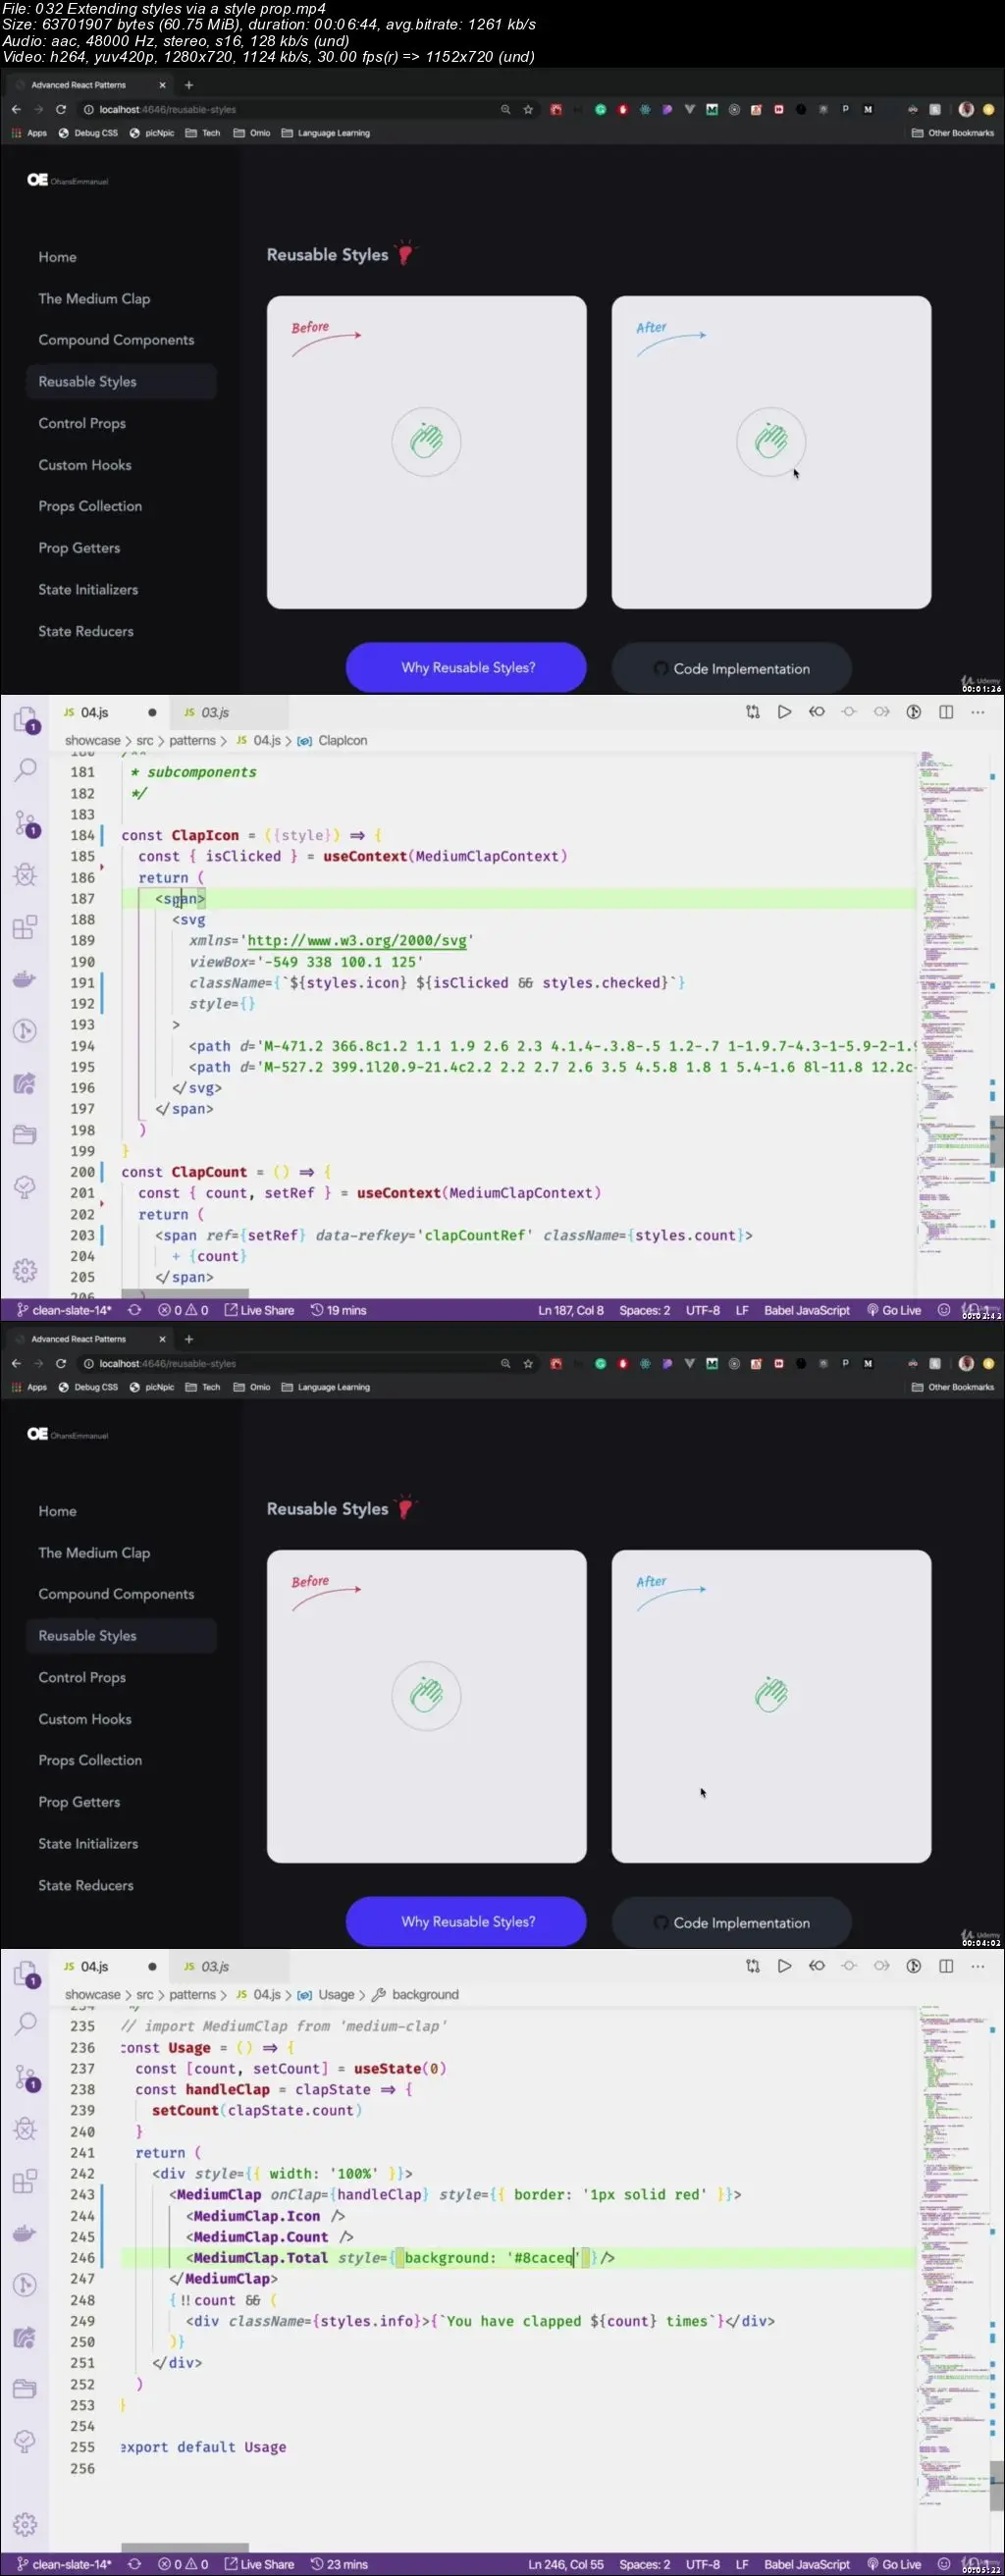Click bookmark star icon in first browser frame
Image resolution: width=1005 pixels, height=2576 pixels.
pos(528,109)
